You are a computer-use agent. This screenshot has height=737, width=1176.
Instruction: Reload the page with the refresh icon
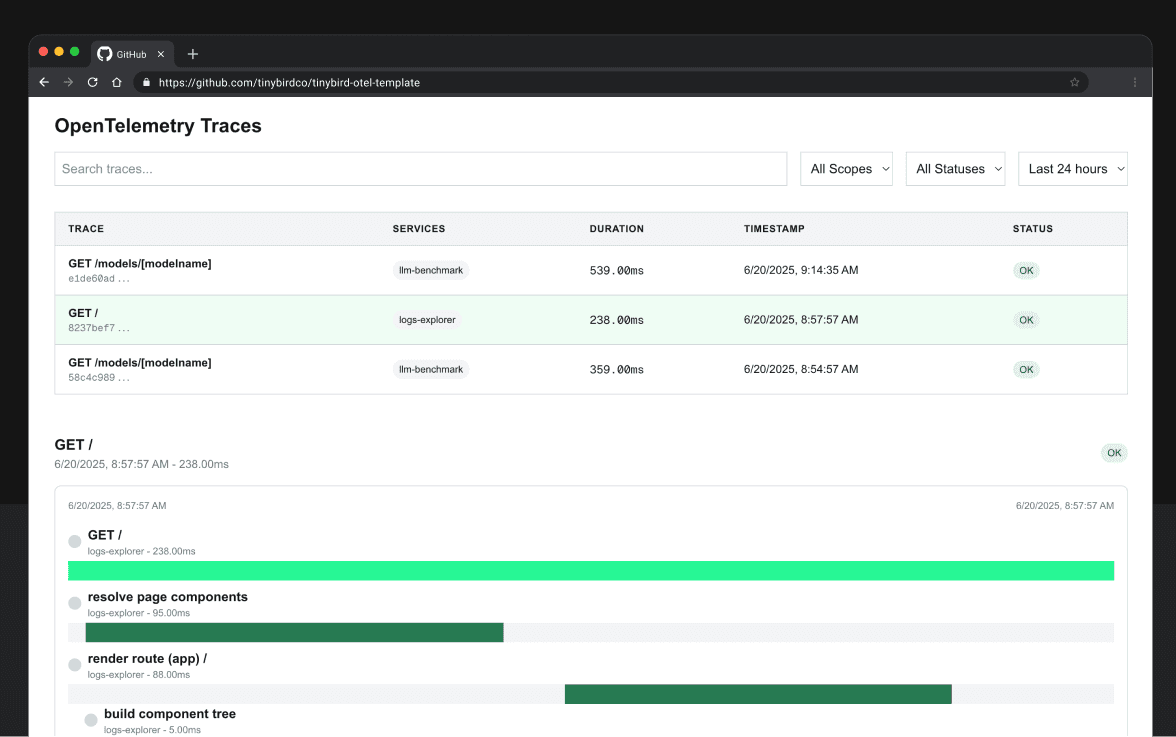[92, 82]
